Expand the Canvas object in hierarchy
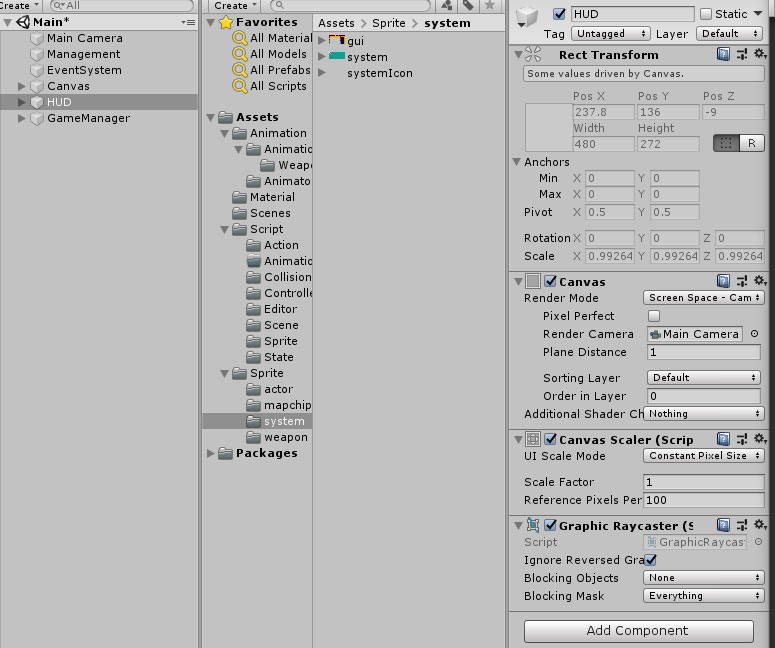The height and width of the screenshot is (648, 775). [21, 86]
